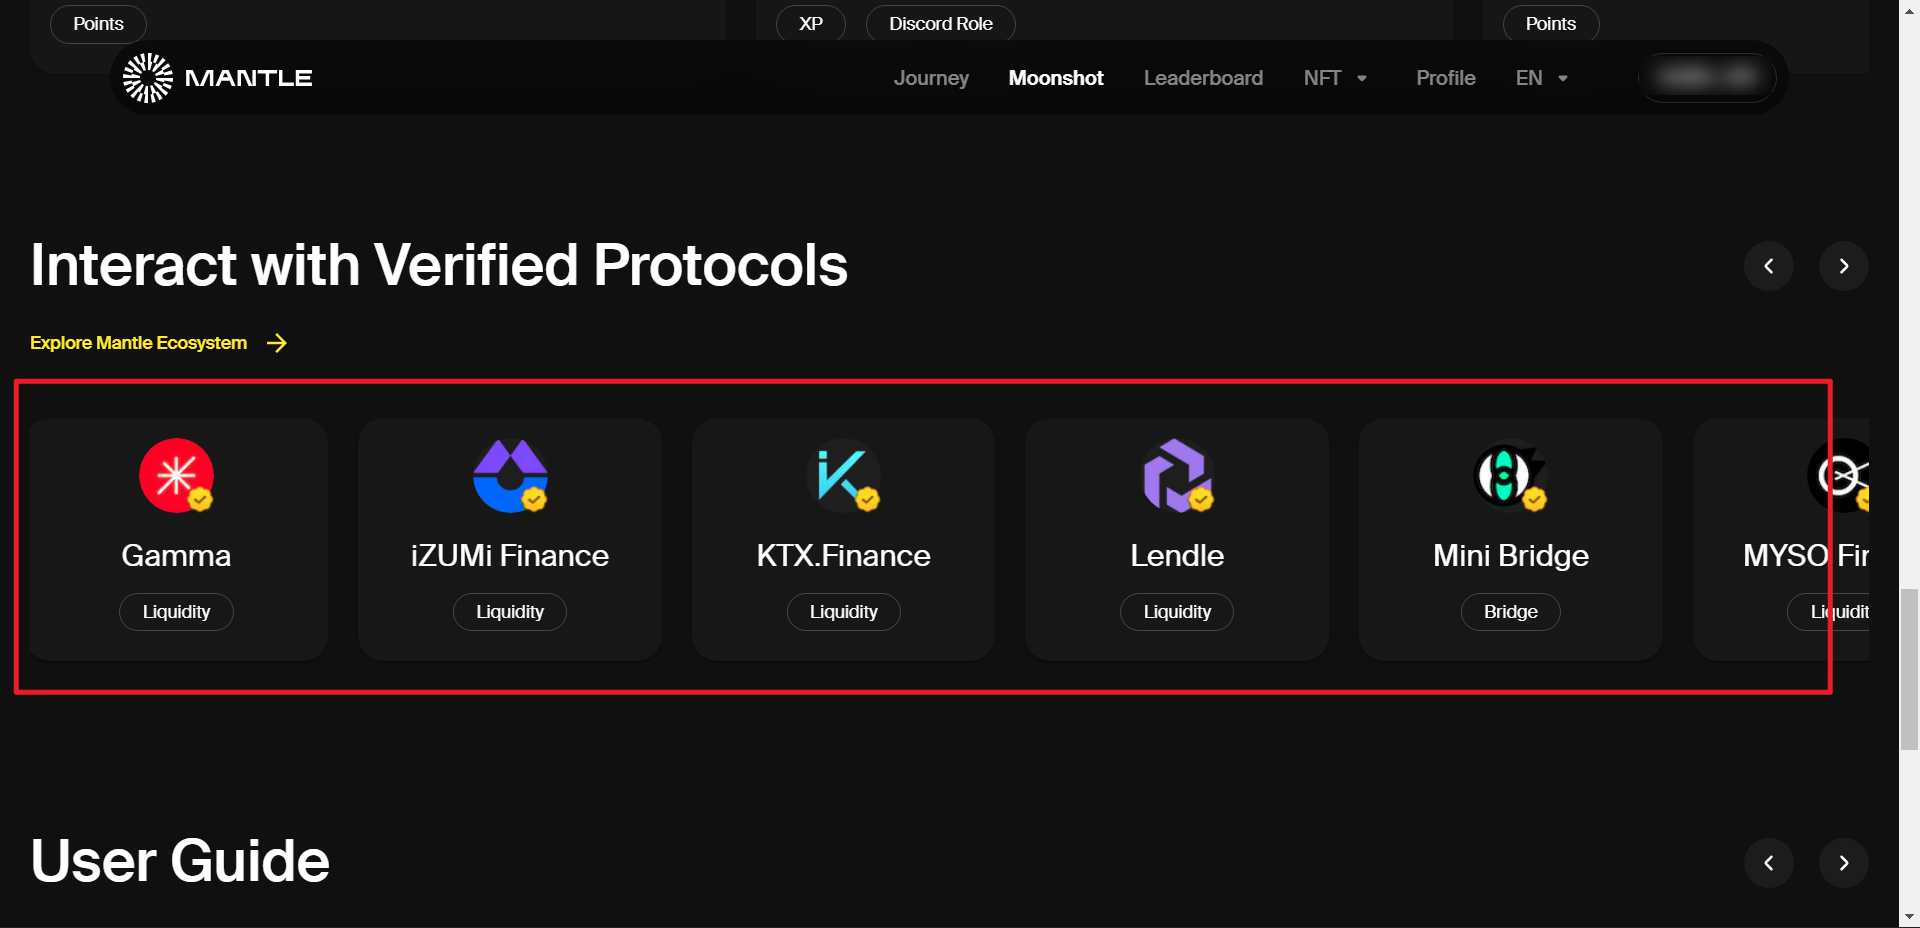Expand the NFT dropdown menu
Image resolution: width=1920 pixels, height=928 pixels.
point(1335,78)
